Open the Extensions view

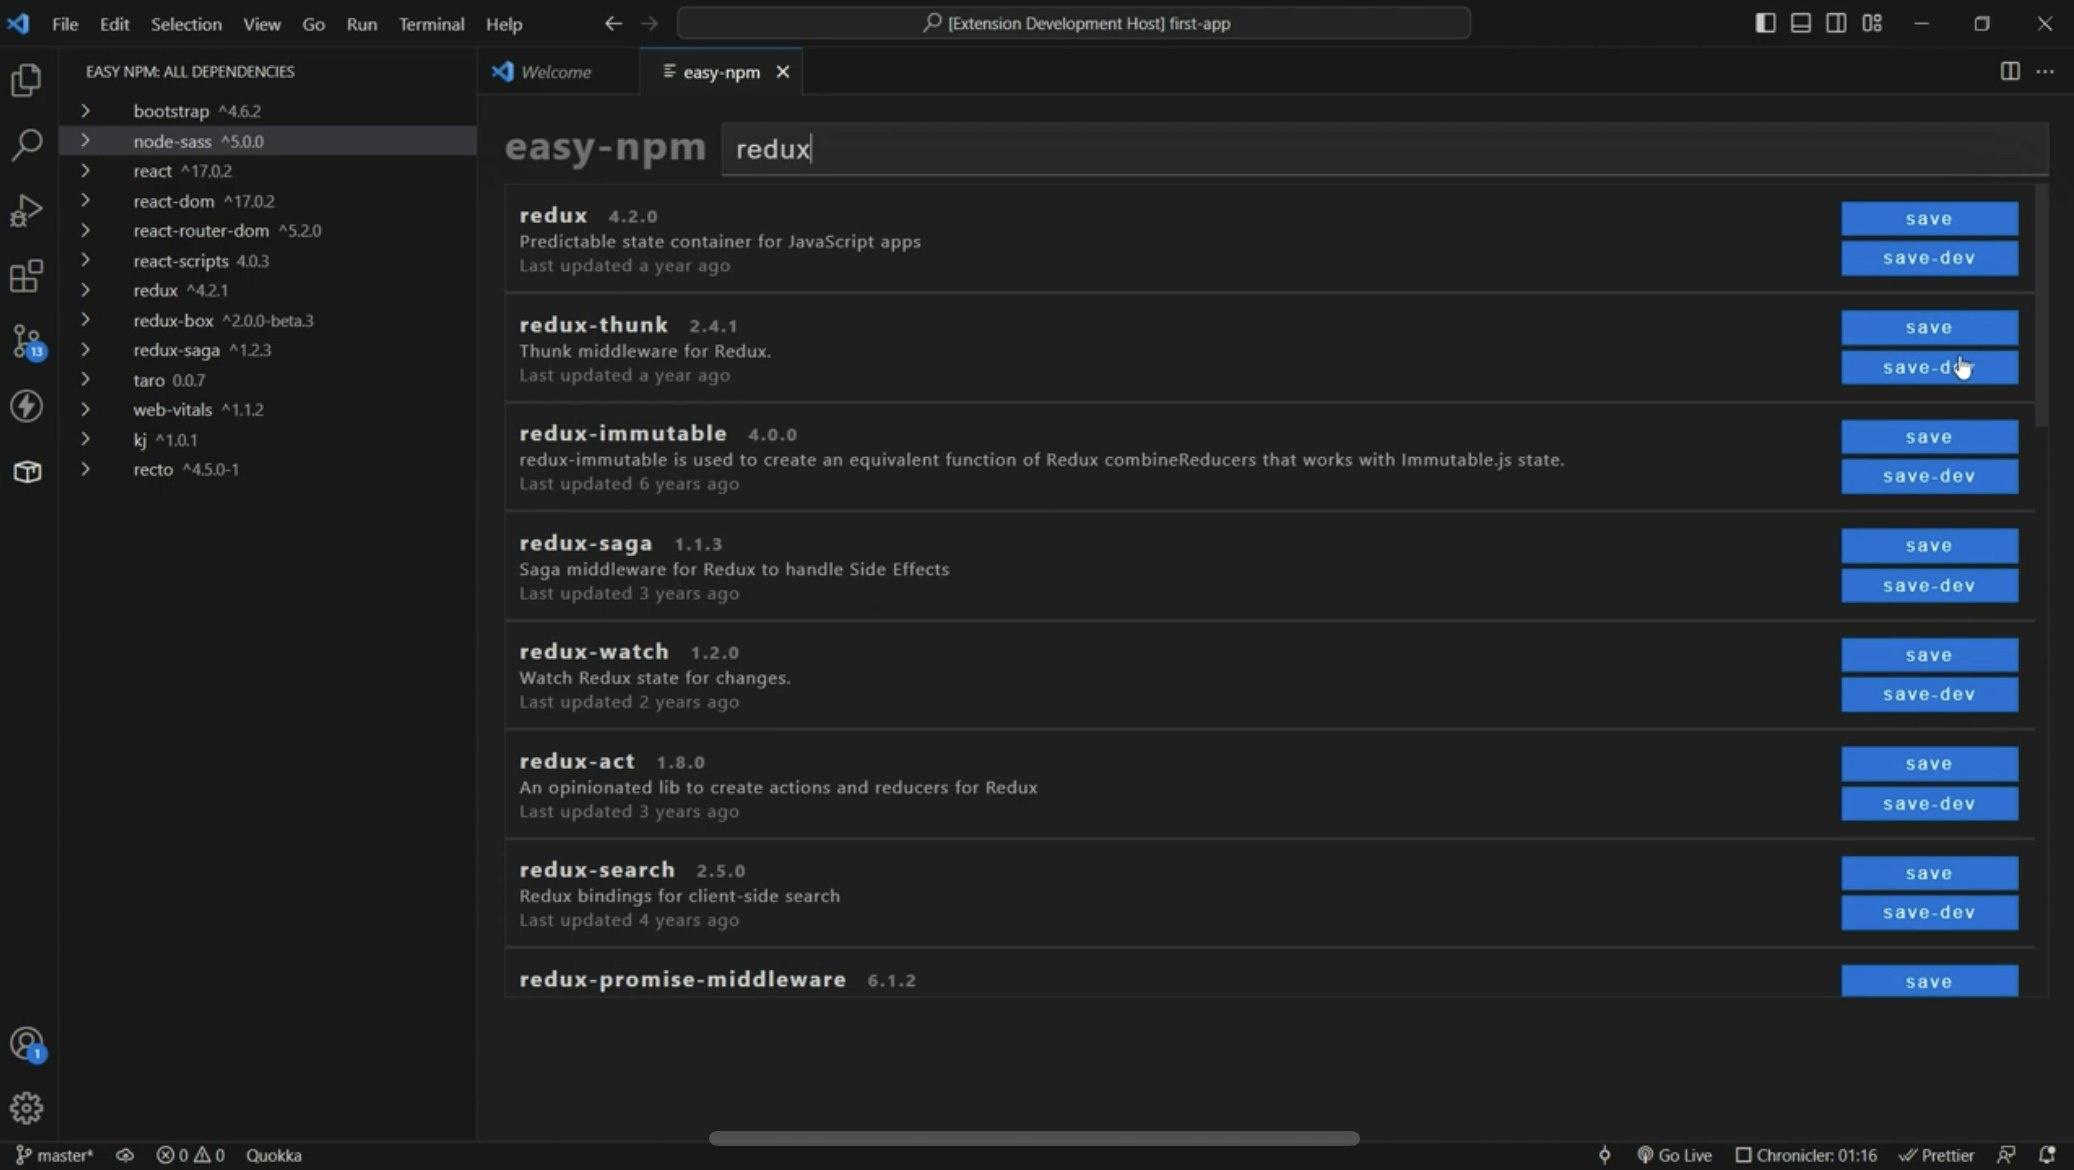(27, 276)
